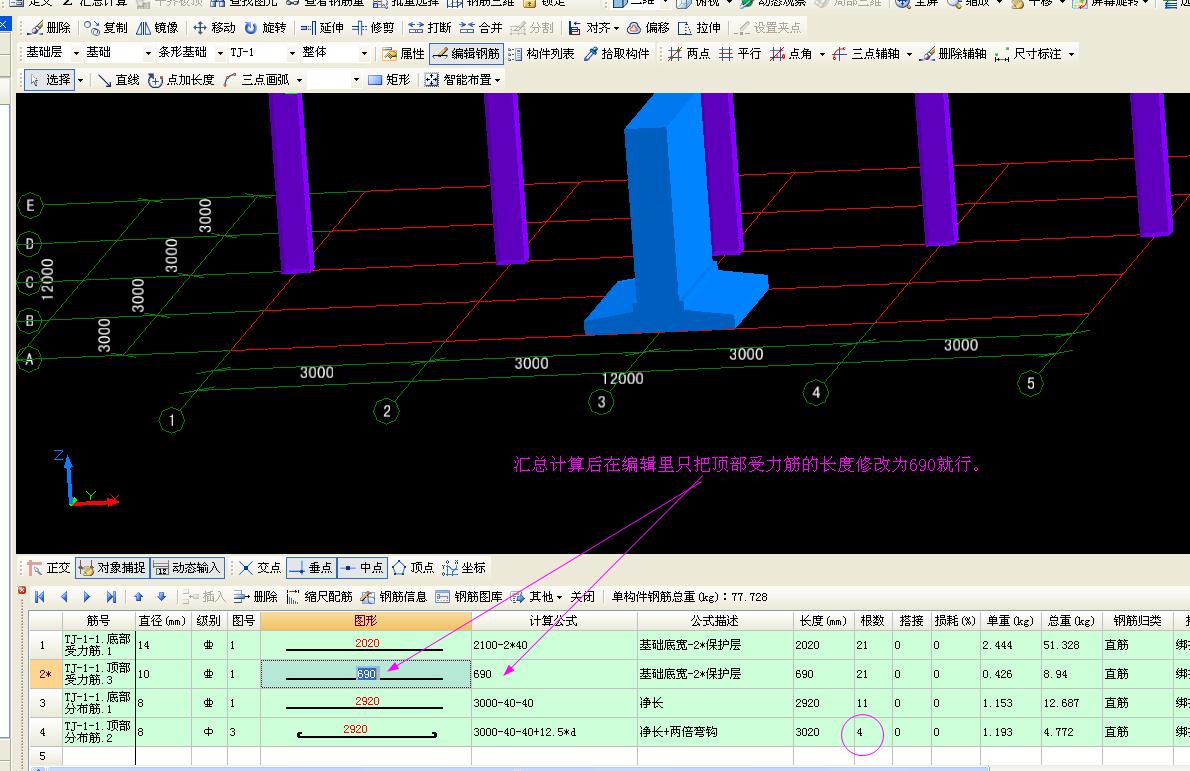This screenshot has width=1190, height=771.
Task: Select the 复制 (copy) tool
Action: [x=106, y=28]
